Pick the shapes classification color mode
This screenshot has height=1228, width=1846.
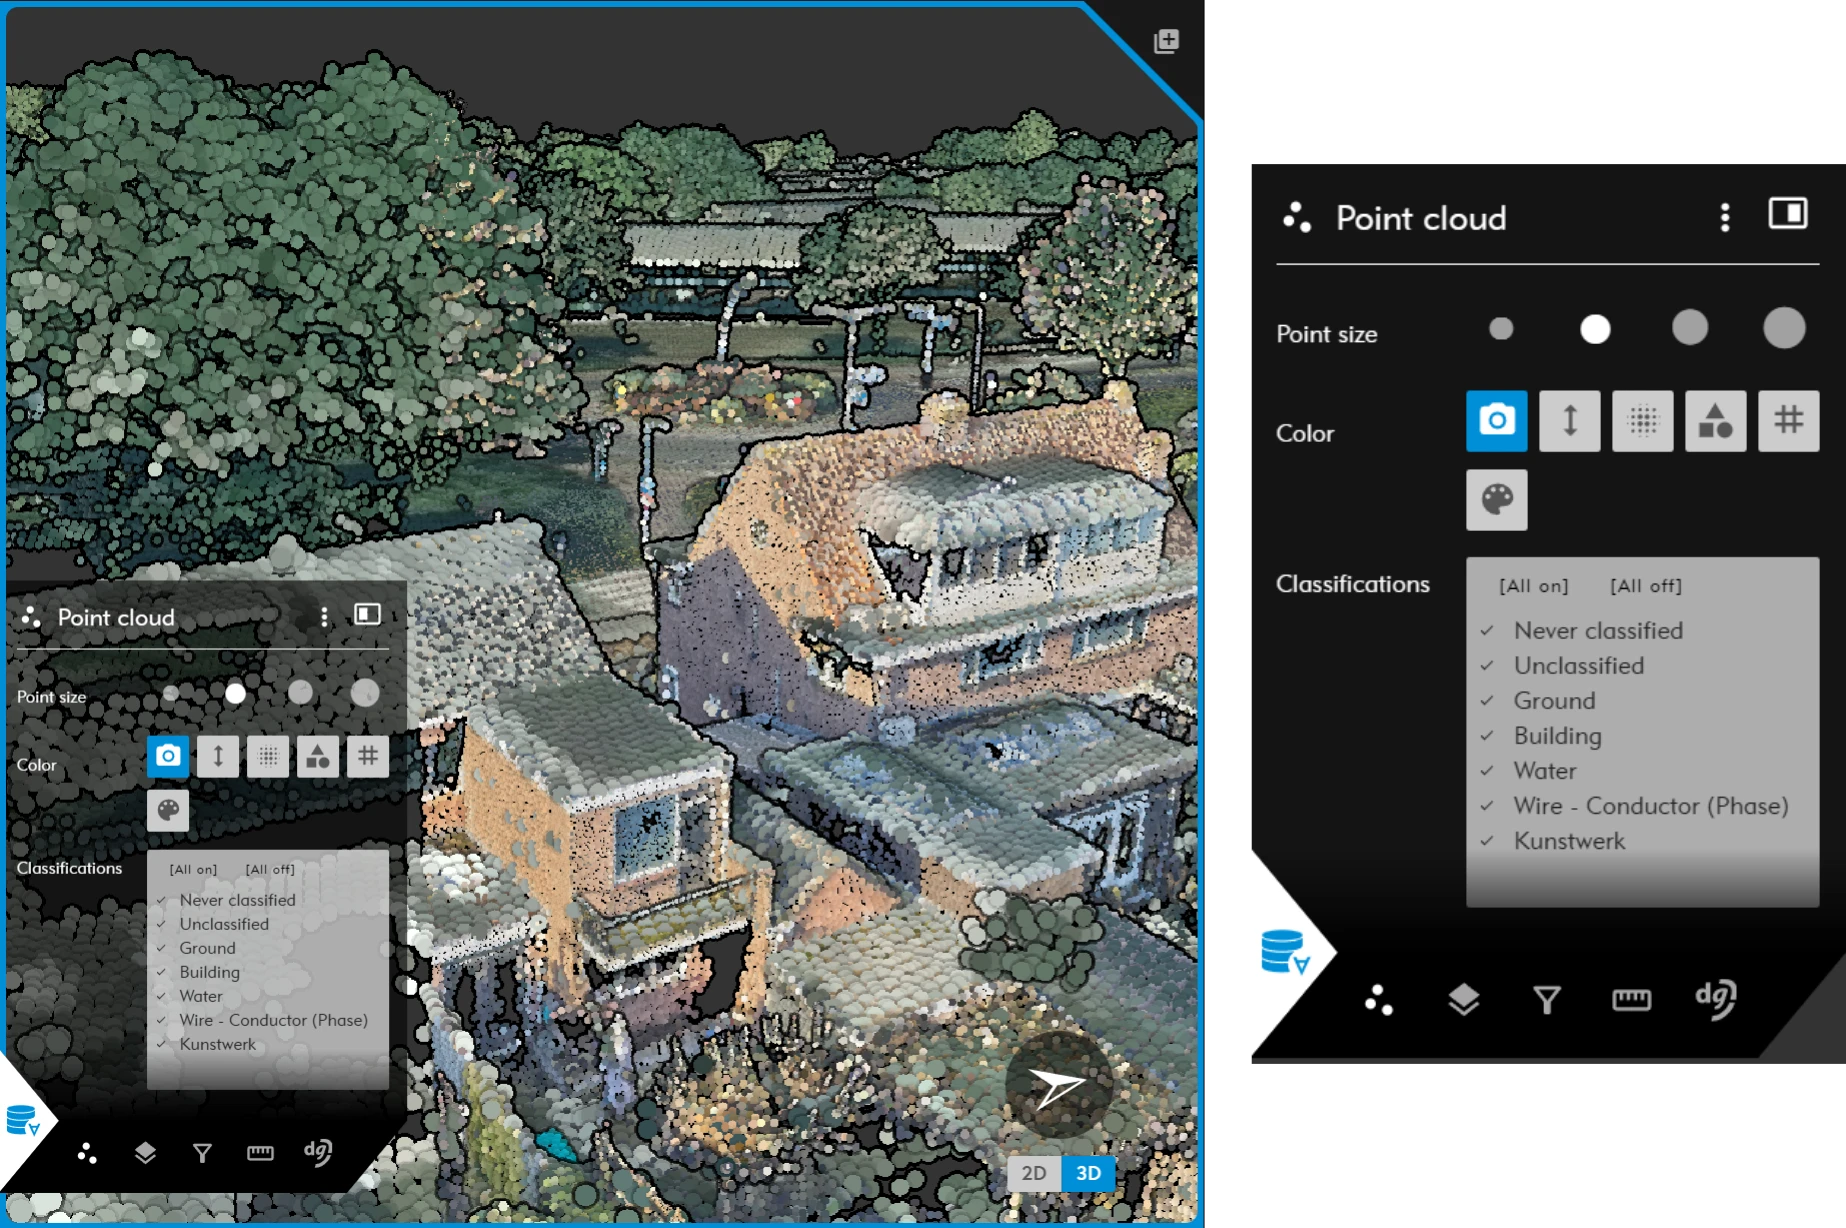1715,421
